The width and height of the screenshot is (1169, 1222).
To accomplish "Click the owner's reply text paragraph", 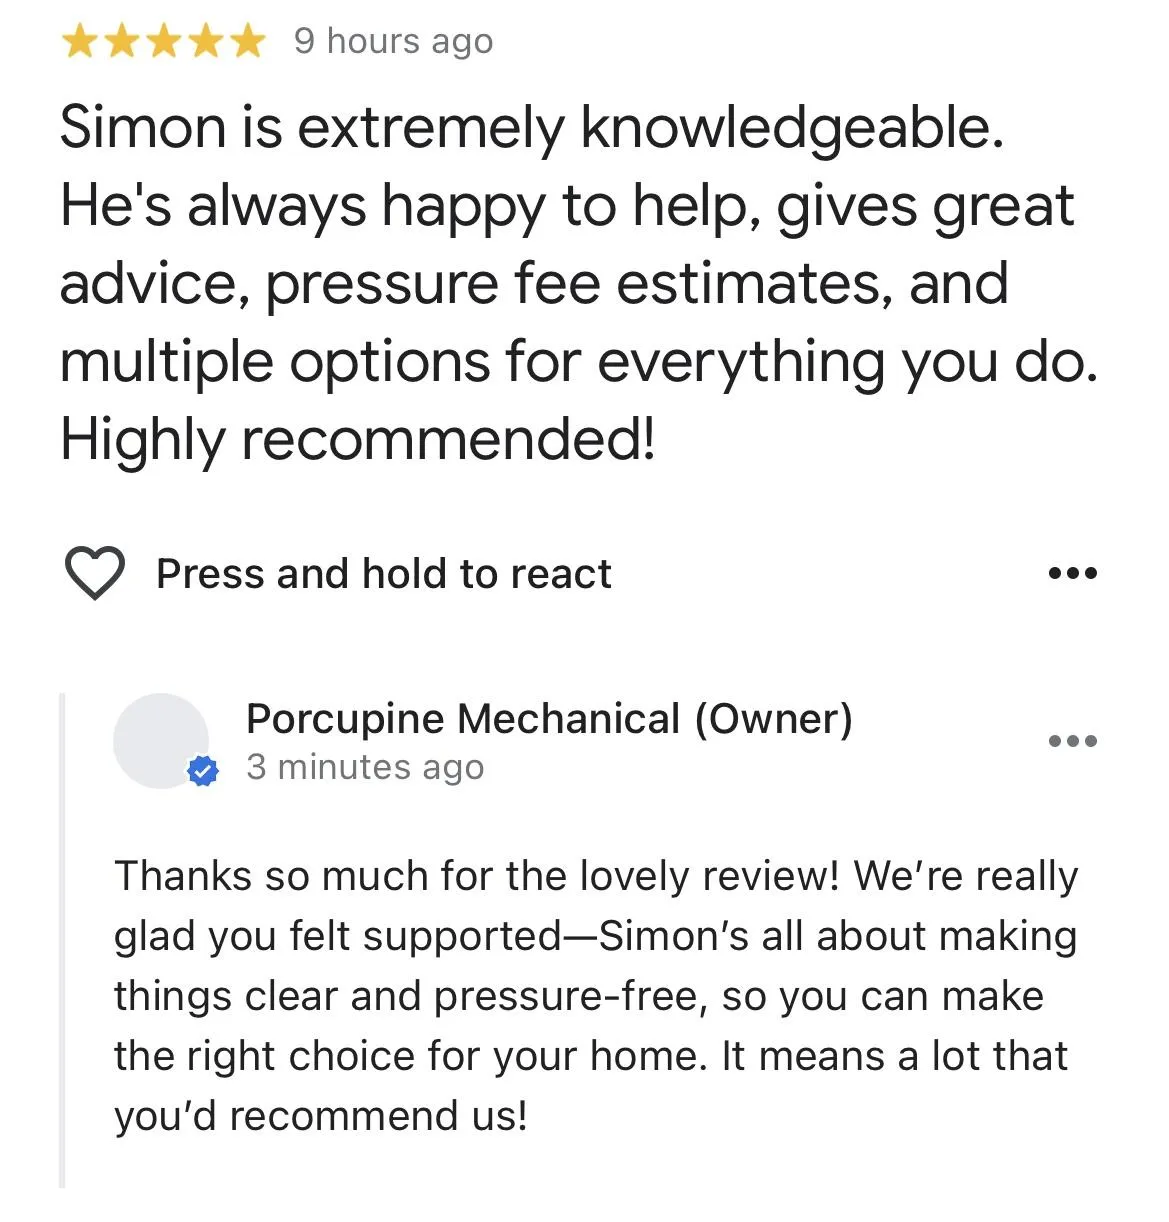I will (596, 996).
